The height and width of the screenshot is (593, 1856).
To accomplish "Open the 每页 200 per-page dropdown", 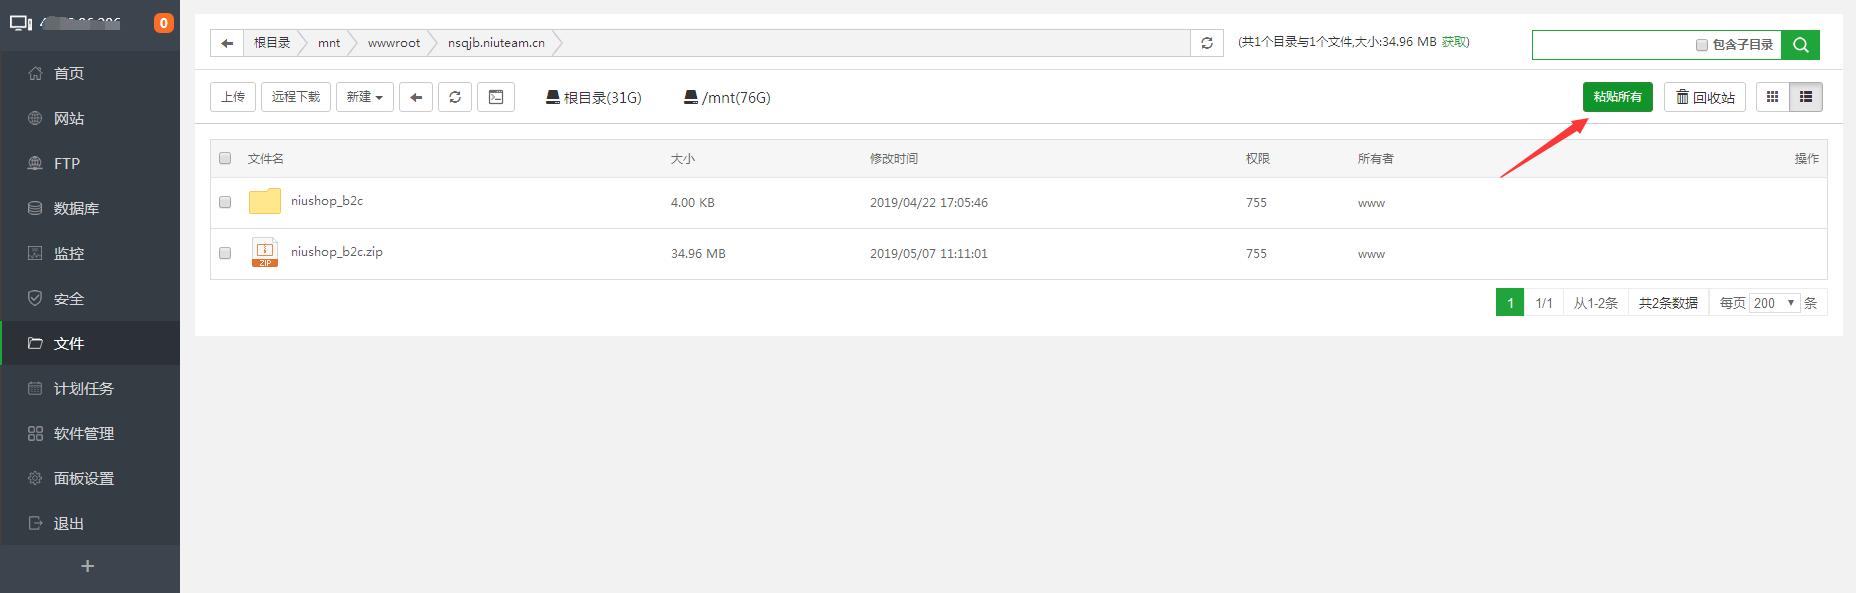I will pyautogui.click(x=1775, y=303).
